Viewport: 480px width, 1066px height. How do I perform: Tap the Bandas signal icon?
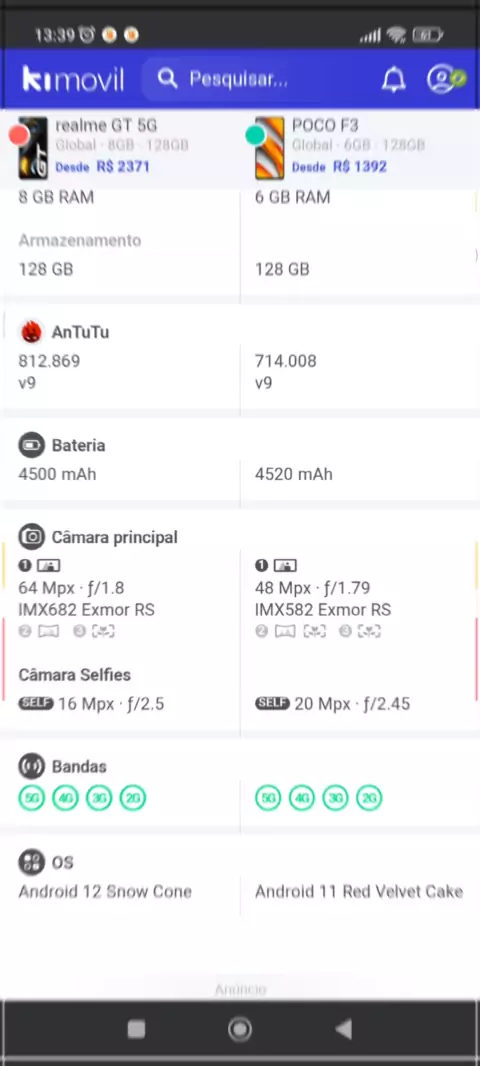tap(31, 766)
